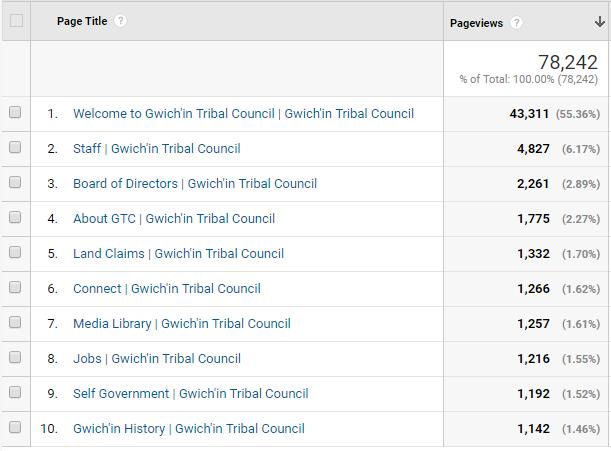
Task: Click the Pageviews help question icon
Action: pos(517,23)
